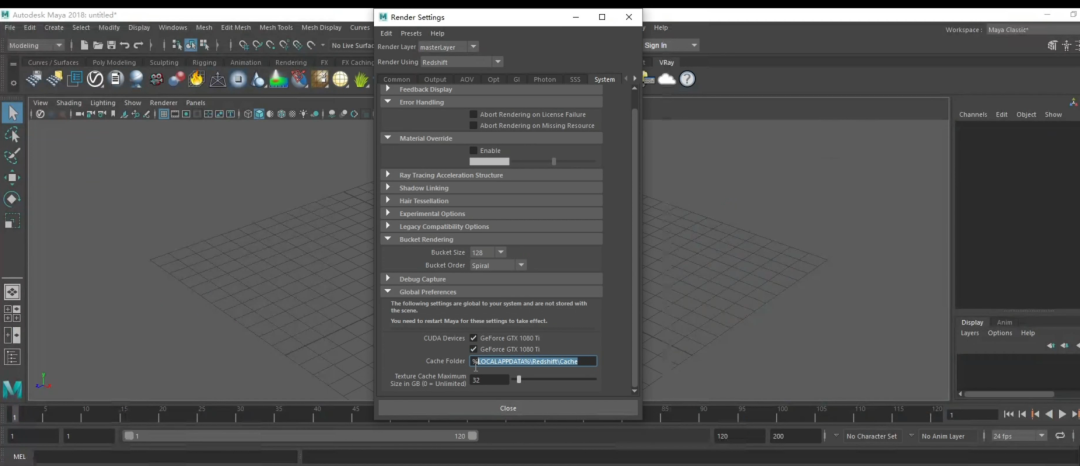Image resolution: width=1080 pixels, height=466 pixels.
Task: Open the question mark help shelf icon
Action: 687,79
